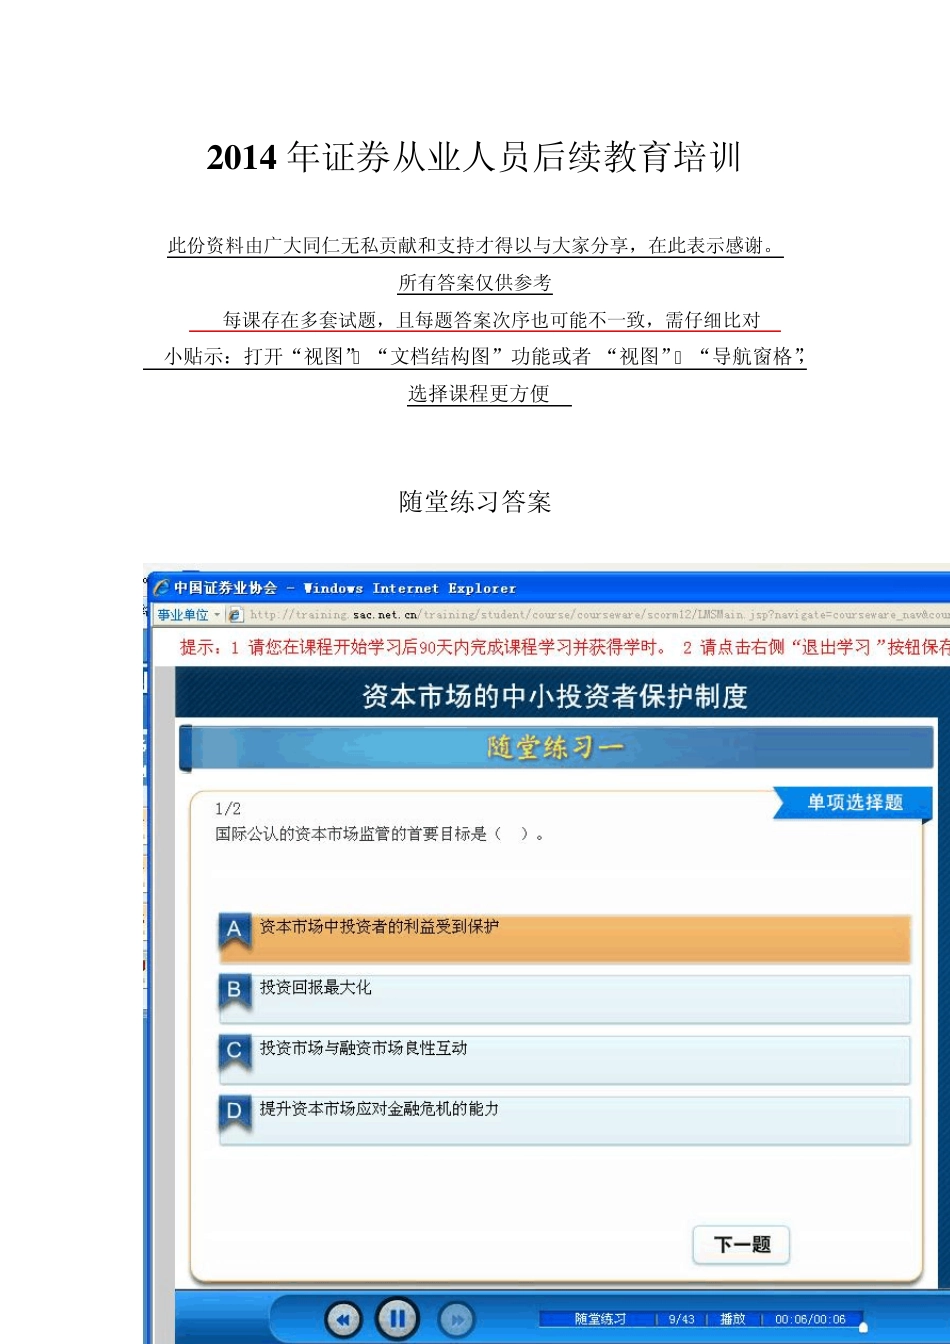Click the question counter 1/2
The height and width of the screenshot is (1344, 950).
228,808
